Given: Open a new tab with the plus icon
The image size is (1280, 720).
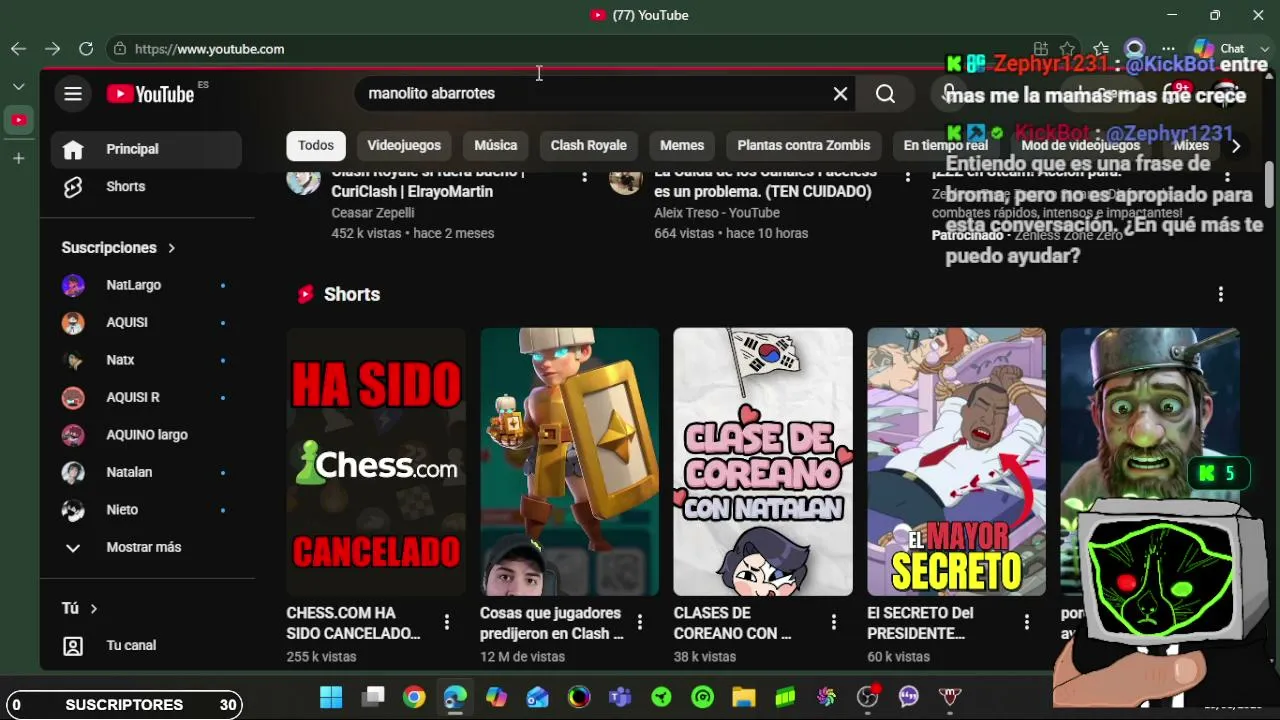Looking at the screenshot, I should click(x=18, y=158).
